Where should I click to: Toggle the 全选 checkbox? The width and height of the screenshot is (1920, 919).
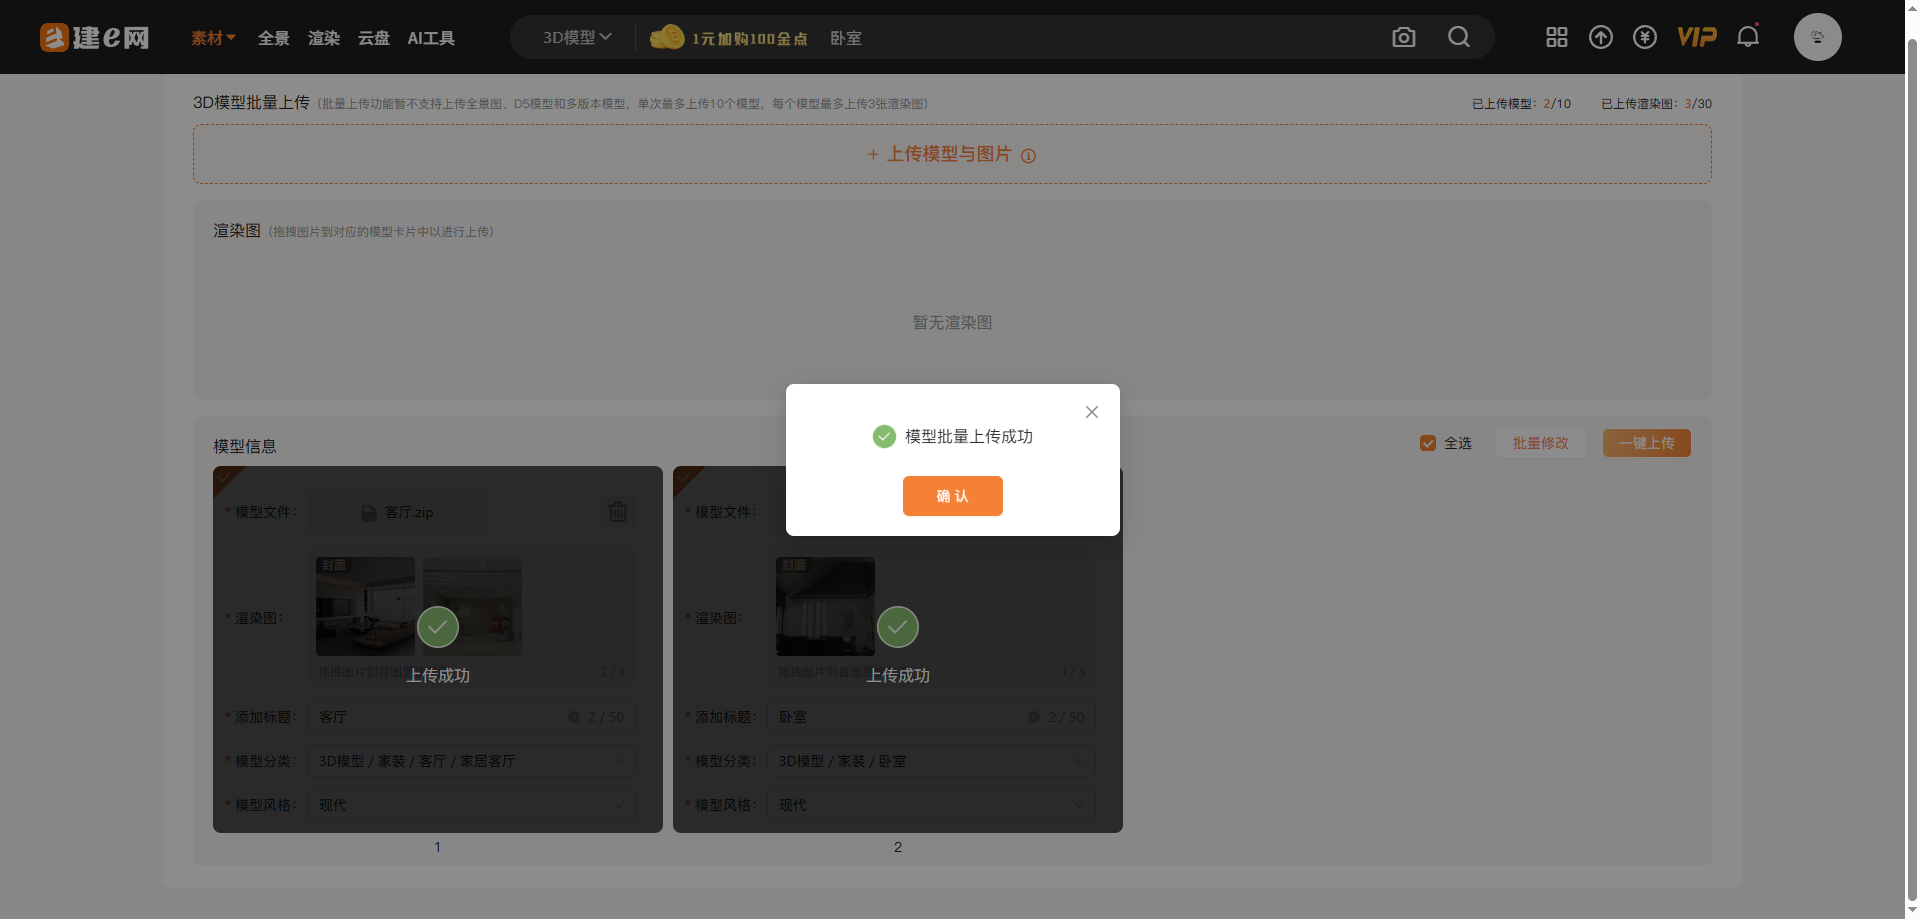pyautogui.click(x=1428, y=443)
